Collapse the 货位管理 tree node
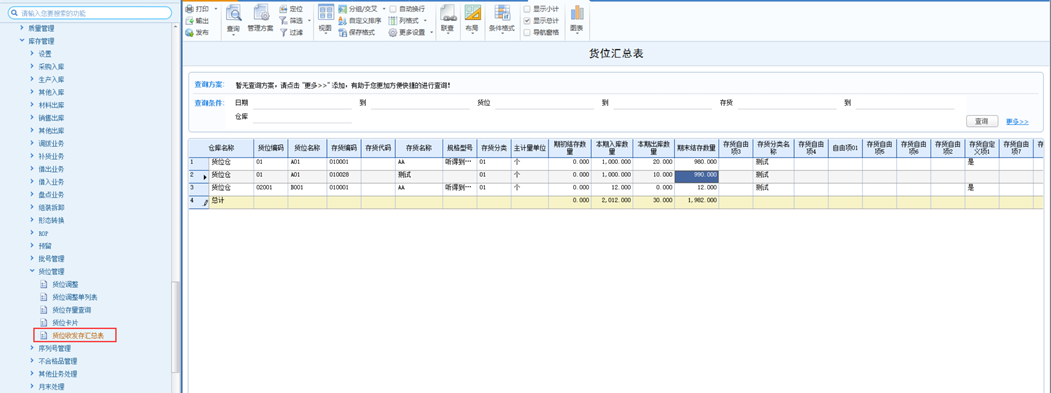Viewport: 1051px width, 393px height. point(32,272)
